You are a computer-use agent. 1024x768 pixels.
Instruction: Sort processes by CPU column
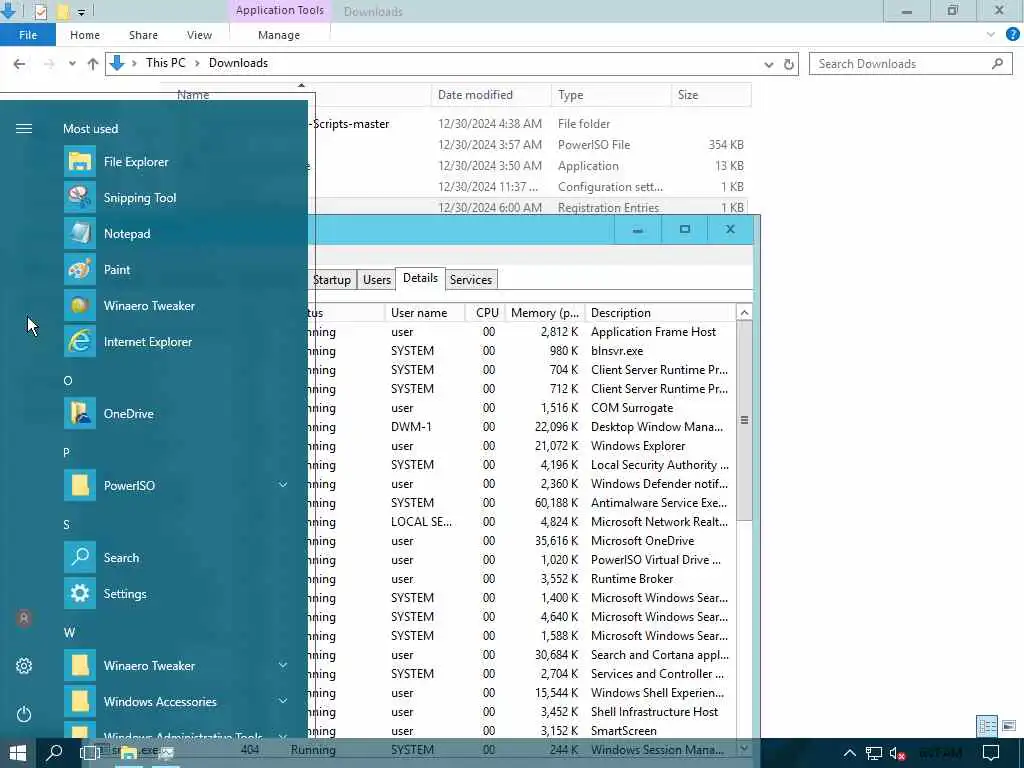pyautogui.click(x=484, y=313)
